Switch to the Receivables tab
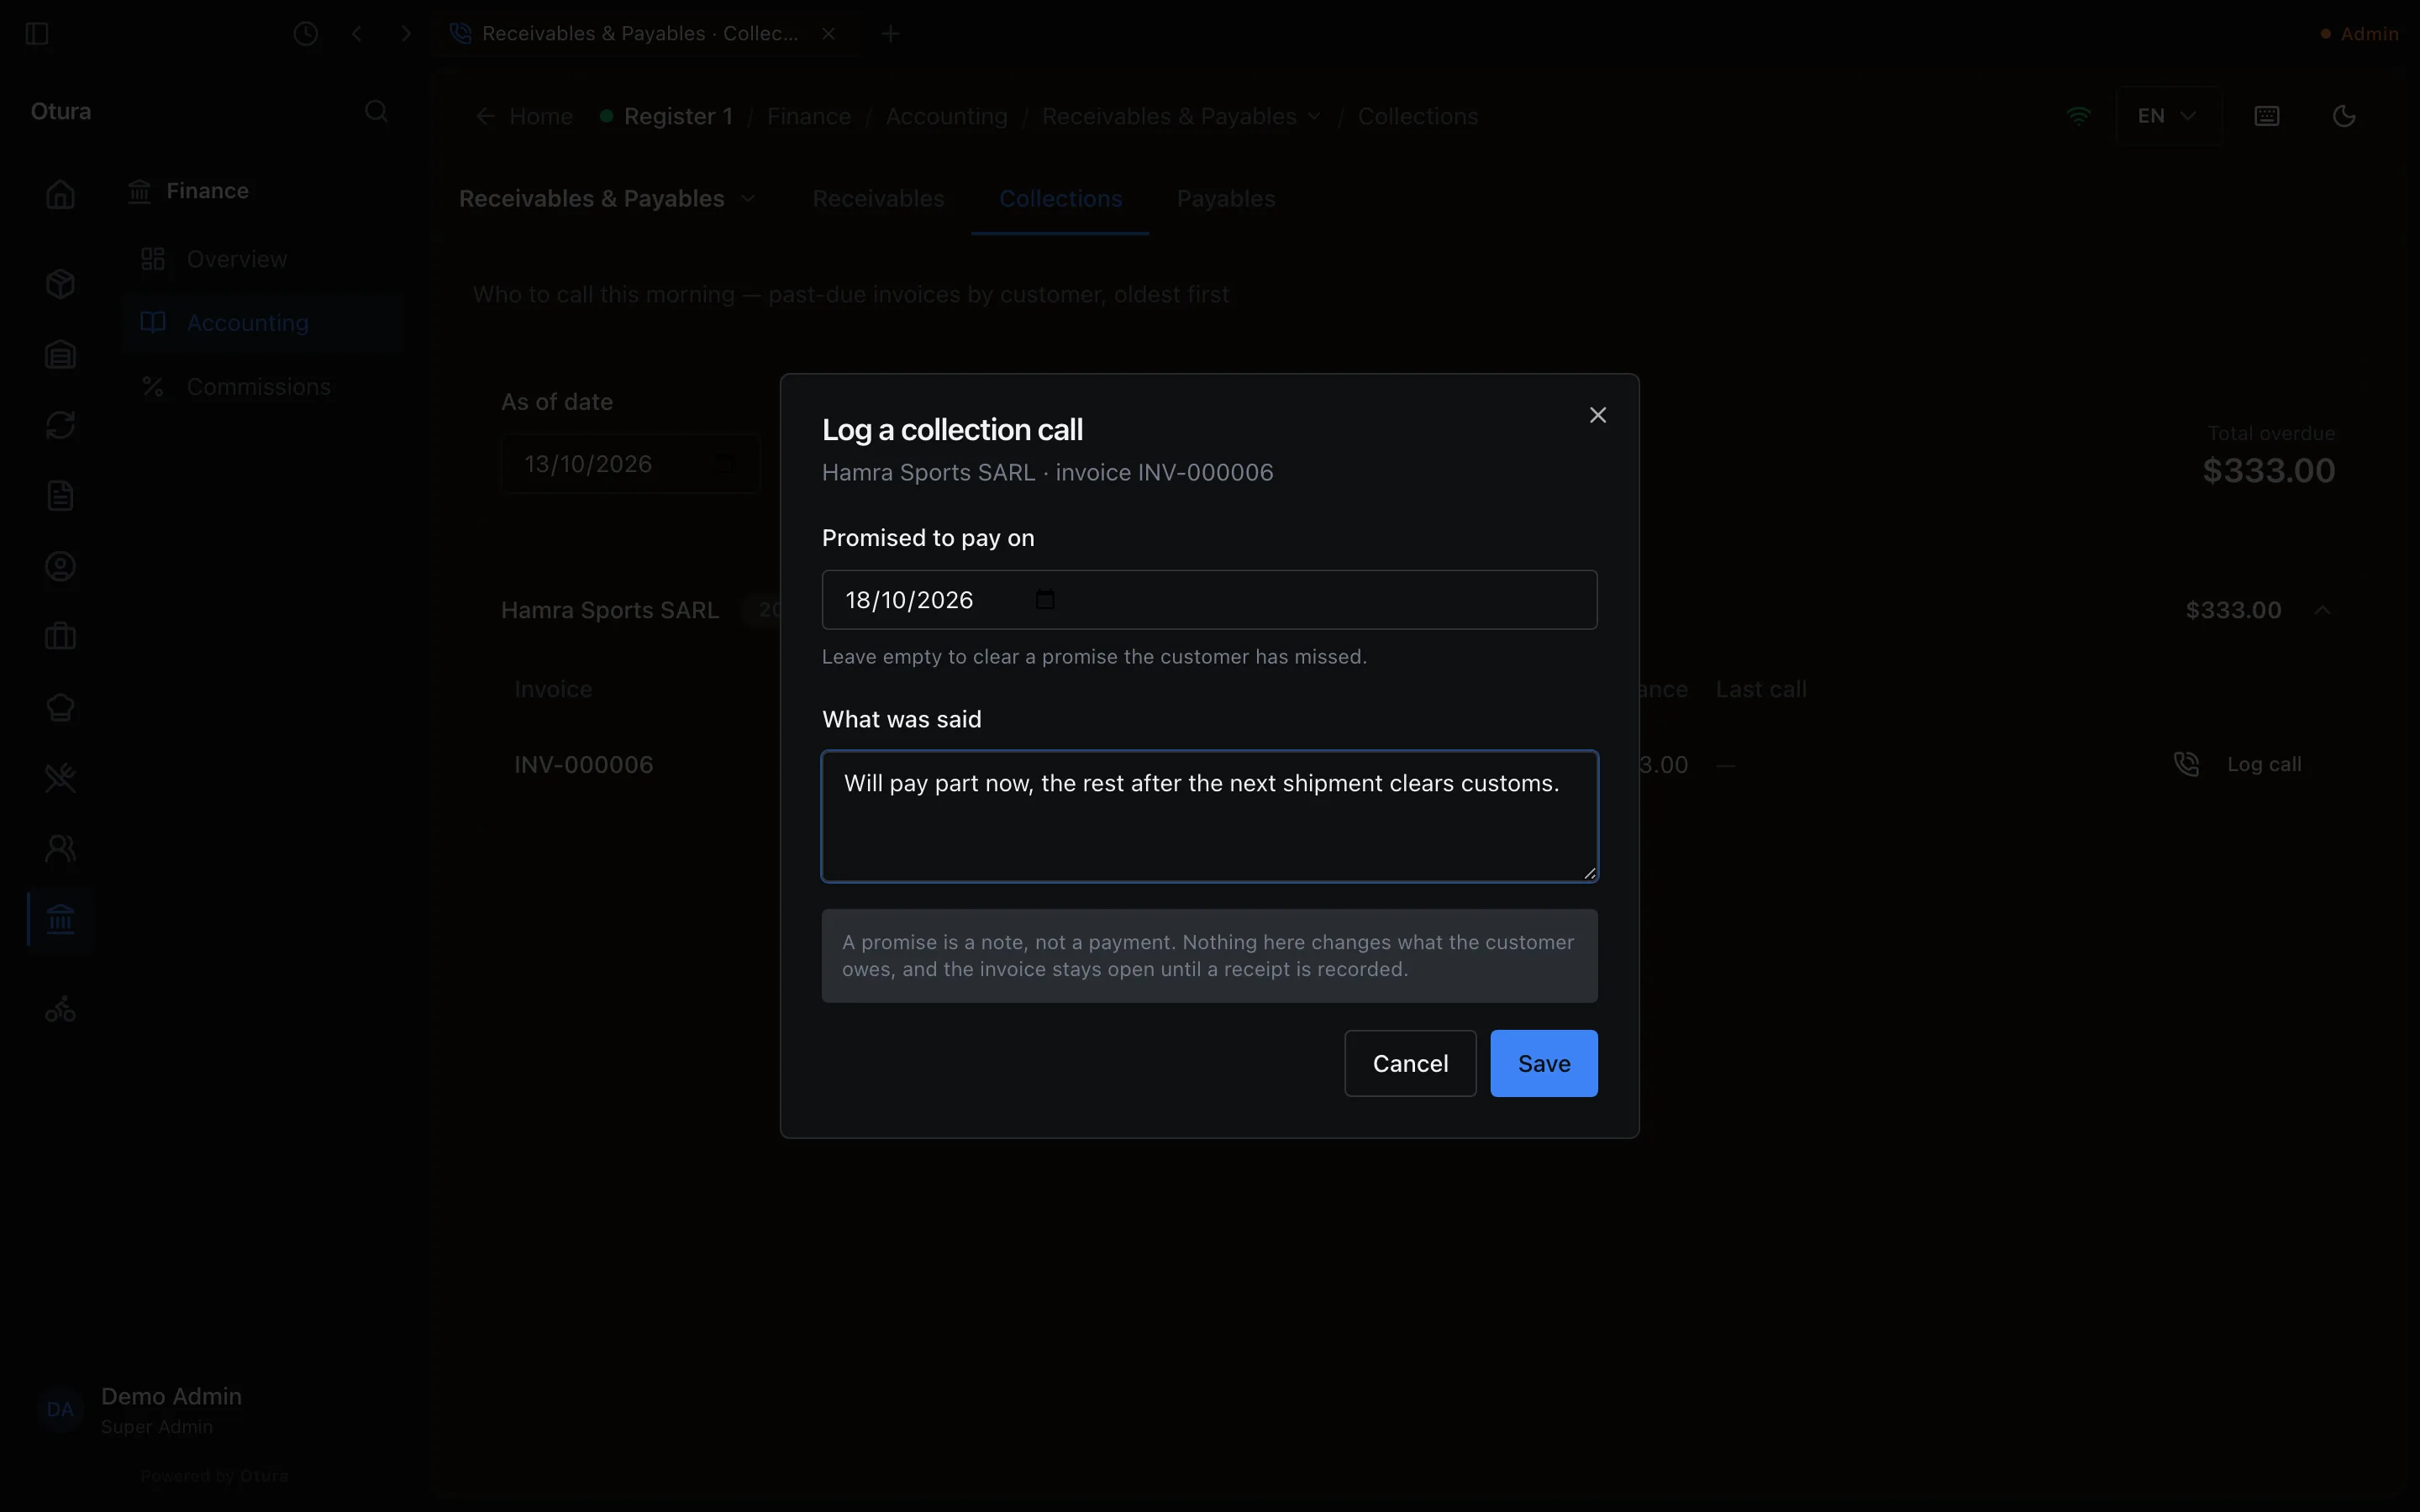Screen dimensions: 2420x1512 pos(878,199)
